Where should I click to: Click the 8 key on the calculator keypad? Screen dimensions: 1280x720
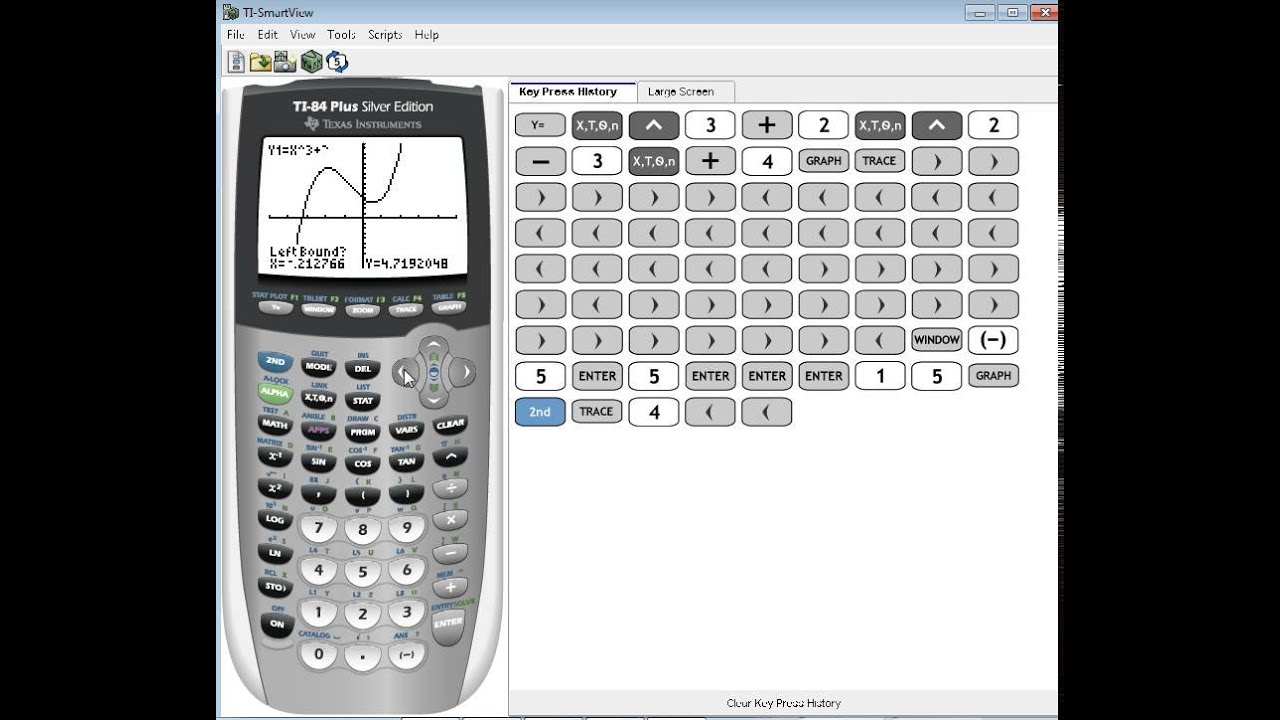click(363, 530)
